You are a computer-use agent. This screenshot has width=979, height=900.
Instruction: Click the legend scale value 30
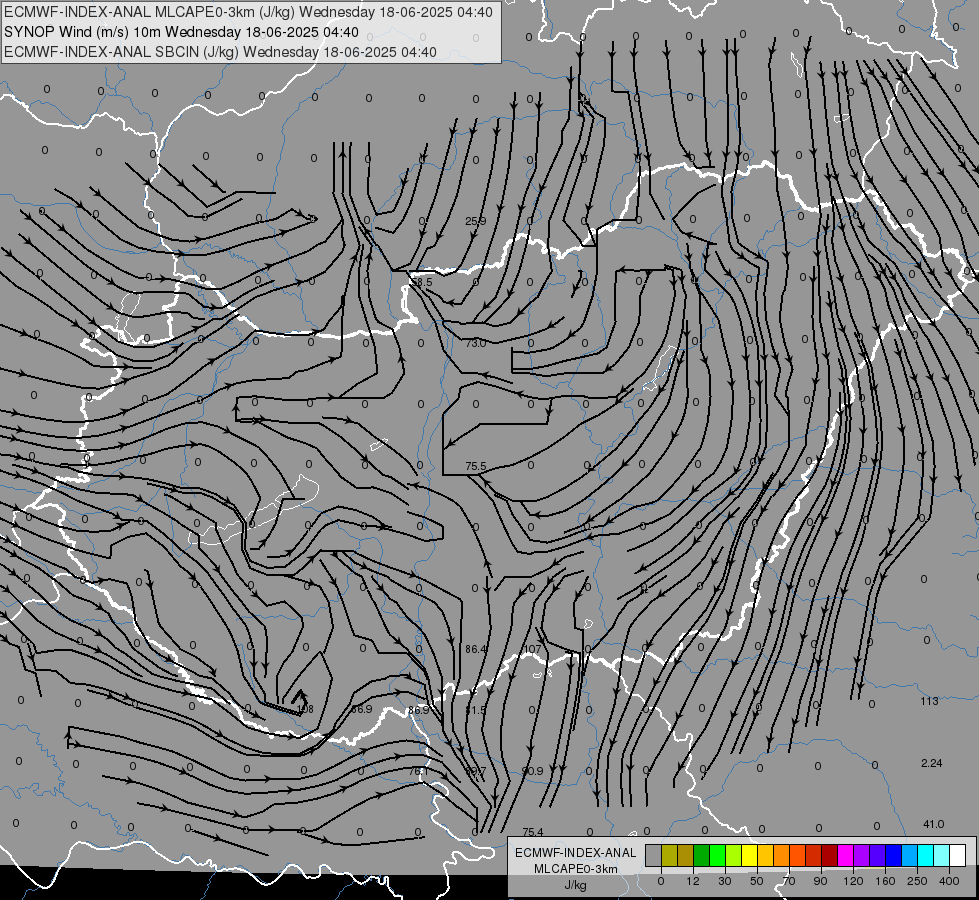point(725,881)
